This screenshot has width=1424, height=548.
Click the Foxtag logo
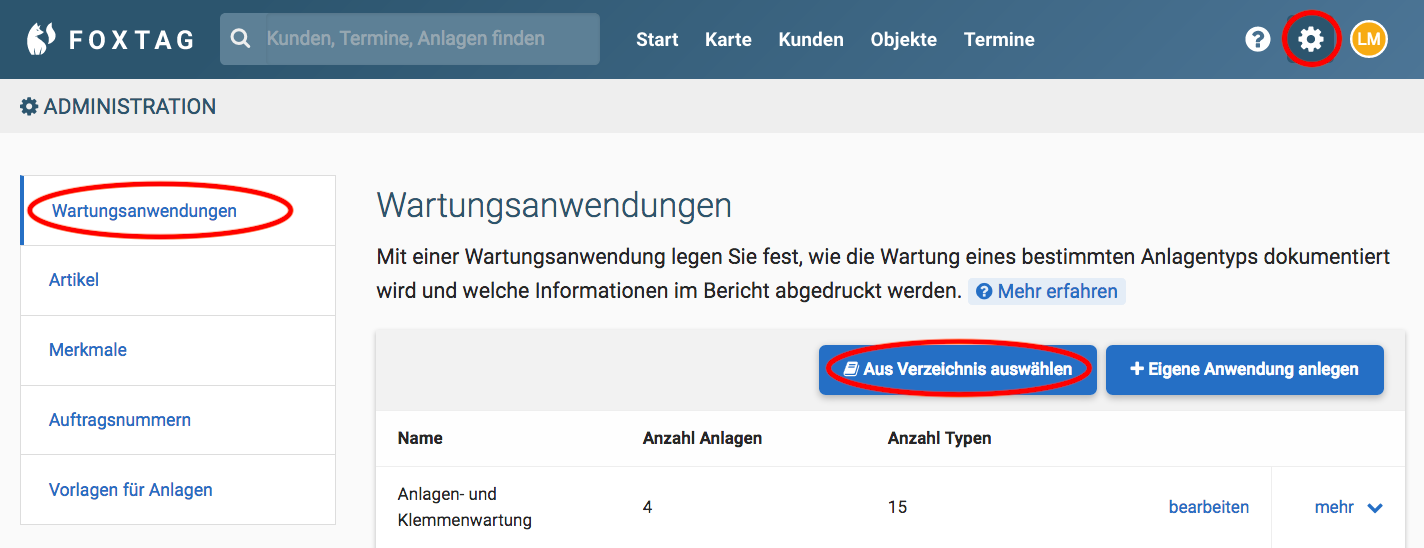coord(110,39)
